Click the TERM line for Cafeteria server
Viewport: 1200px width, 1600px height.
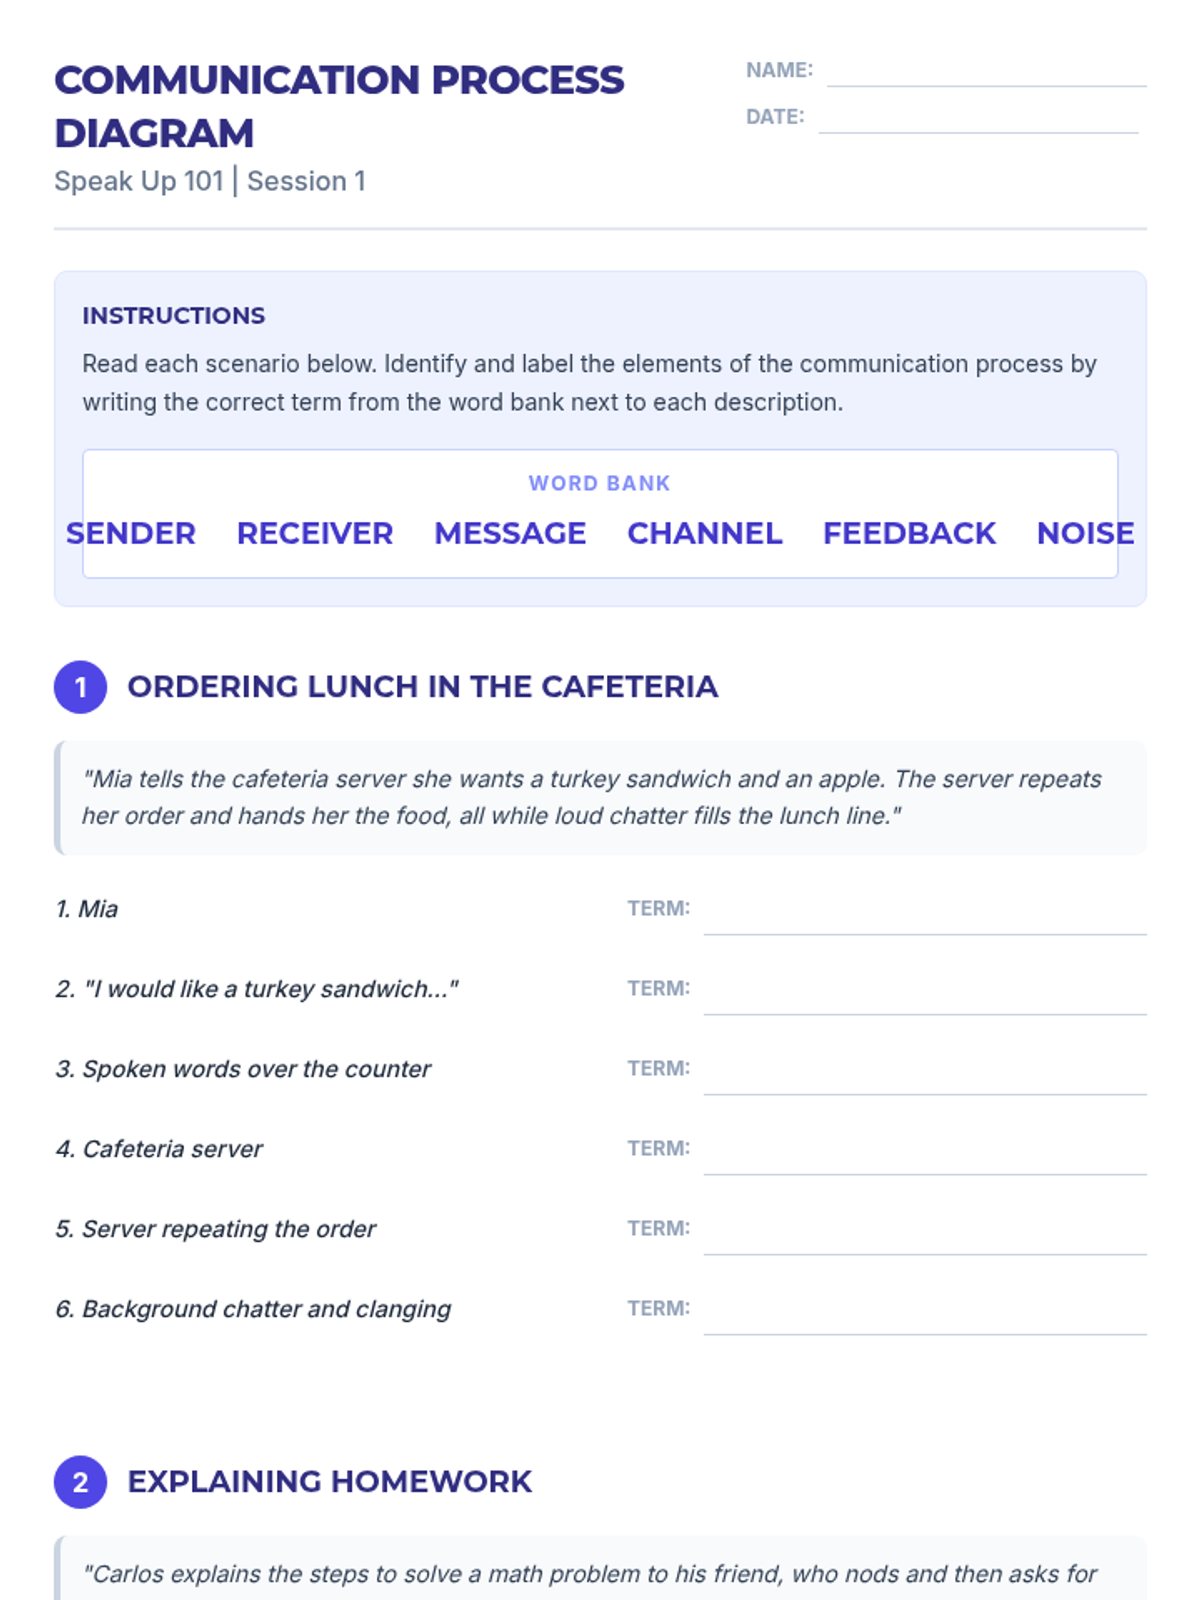click(925, 1150)
